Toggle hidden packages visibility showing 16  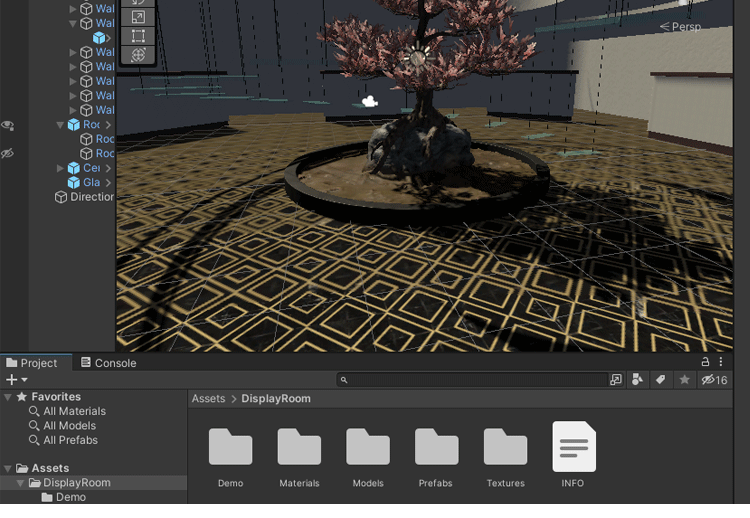tap(714, 380)
